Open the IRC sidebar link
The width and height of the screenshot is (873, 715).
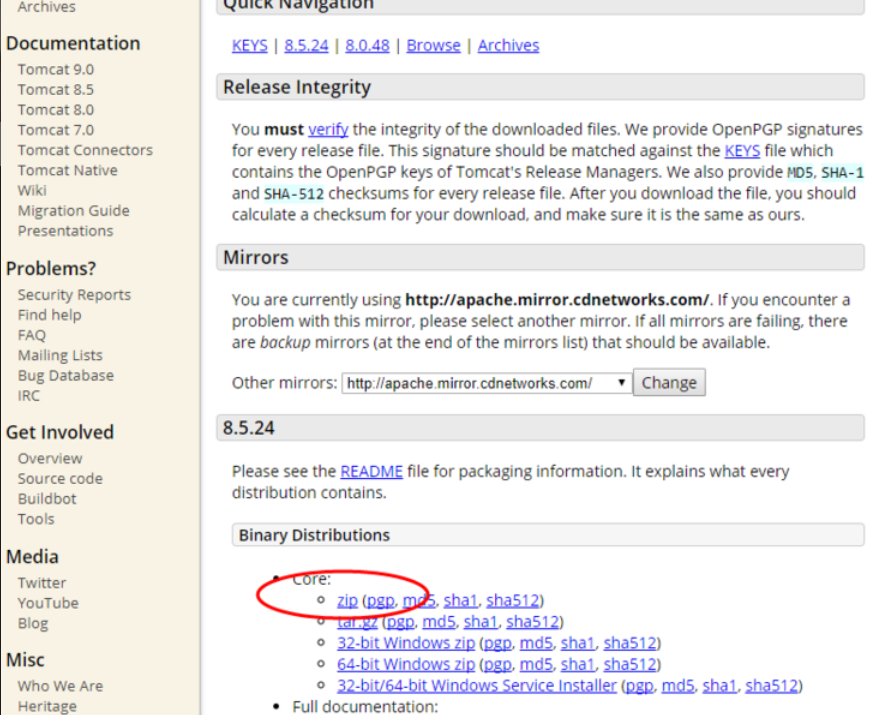click(x=28, y=396)
